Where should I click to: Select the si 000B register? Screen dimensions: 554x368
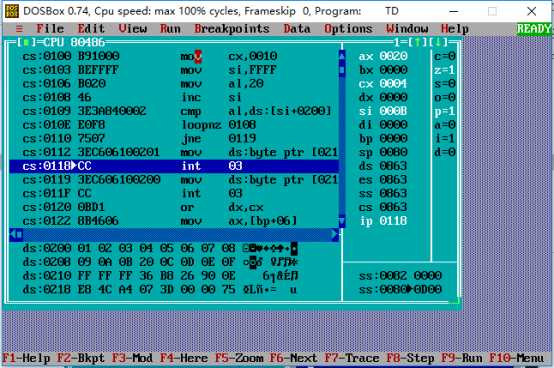383,111
